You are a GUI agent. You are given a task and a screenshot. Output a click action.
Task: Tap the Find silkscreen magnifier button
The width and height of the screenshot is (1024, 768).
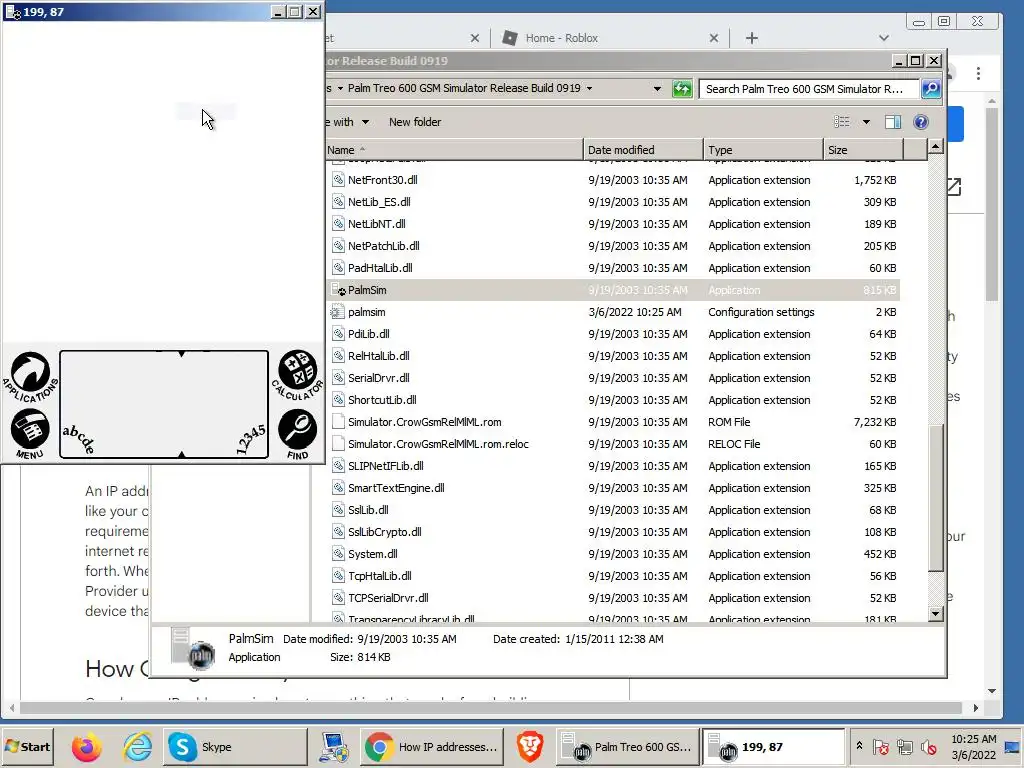click(x=298, y=434)
